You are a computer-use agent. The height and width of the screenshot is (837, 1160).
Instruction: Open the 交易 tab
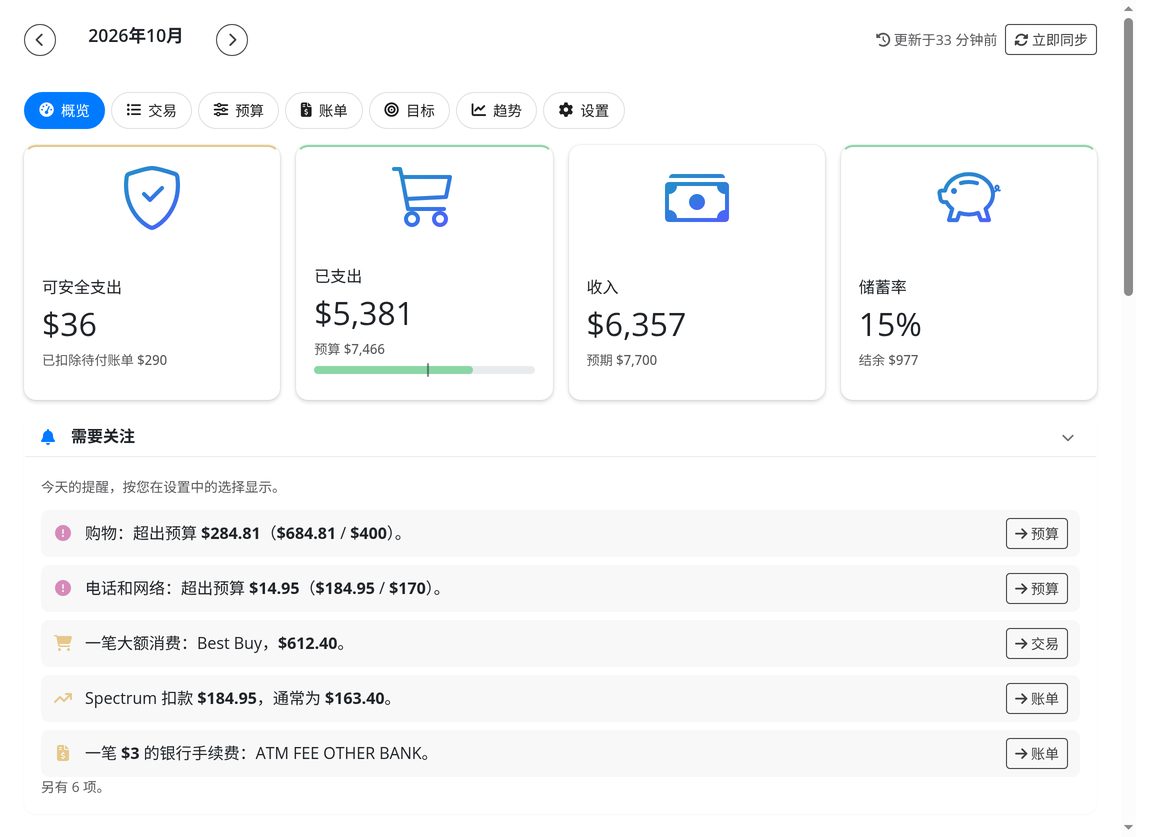pyautogui.click(x=152, y=110)
